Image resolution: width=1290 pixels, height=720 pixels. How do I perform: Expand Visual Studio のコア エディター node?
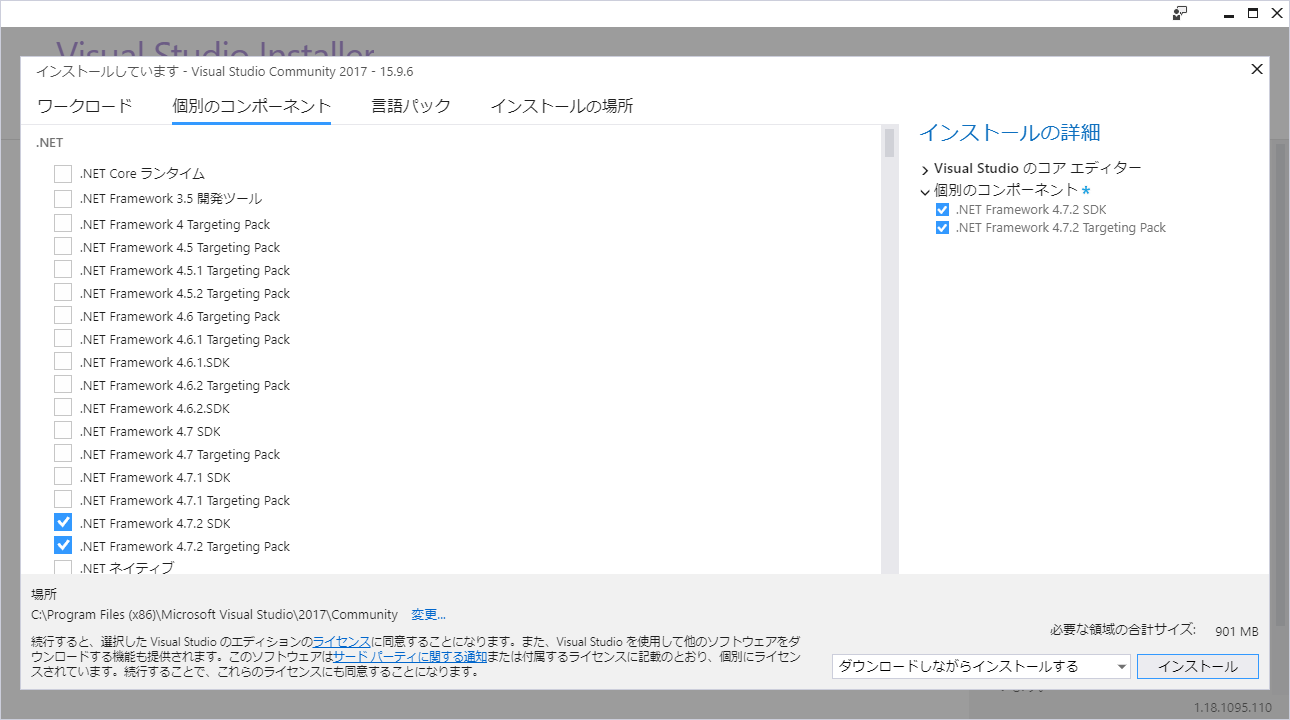(x=925, y=169)
